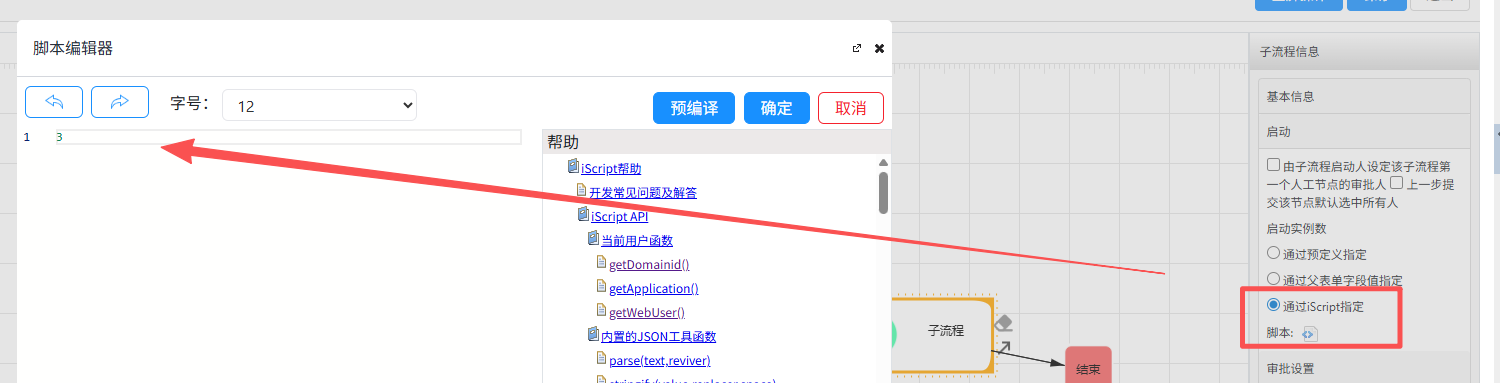This screenshot has height=383, width=1500.
Task: Click book icon beside iScript帮助
Action: [x=573, y=167]
